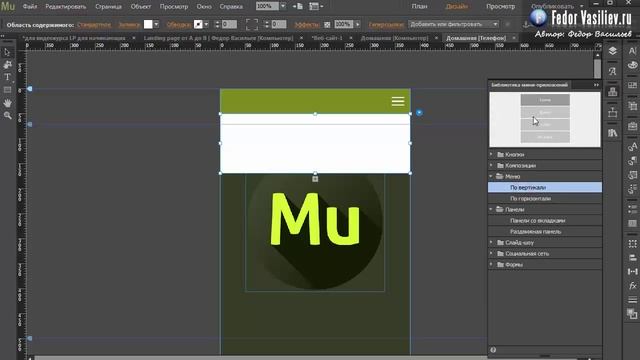This screenshot has width=640, height=360.
Task: Open the Справка menu
Action: pos(231,7)
